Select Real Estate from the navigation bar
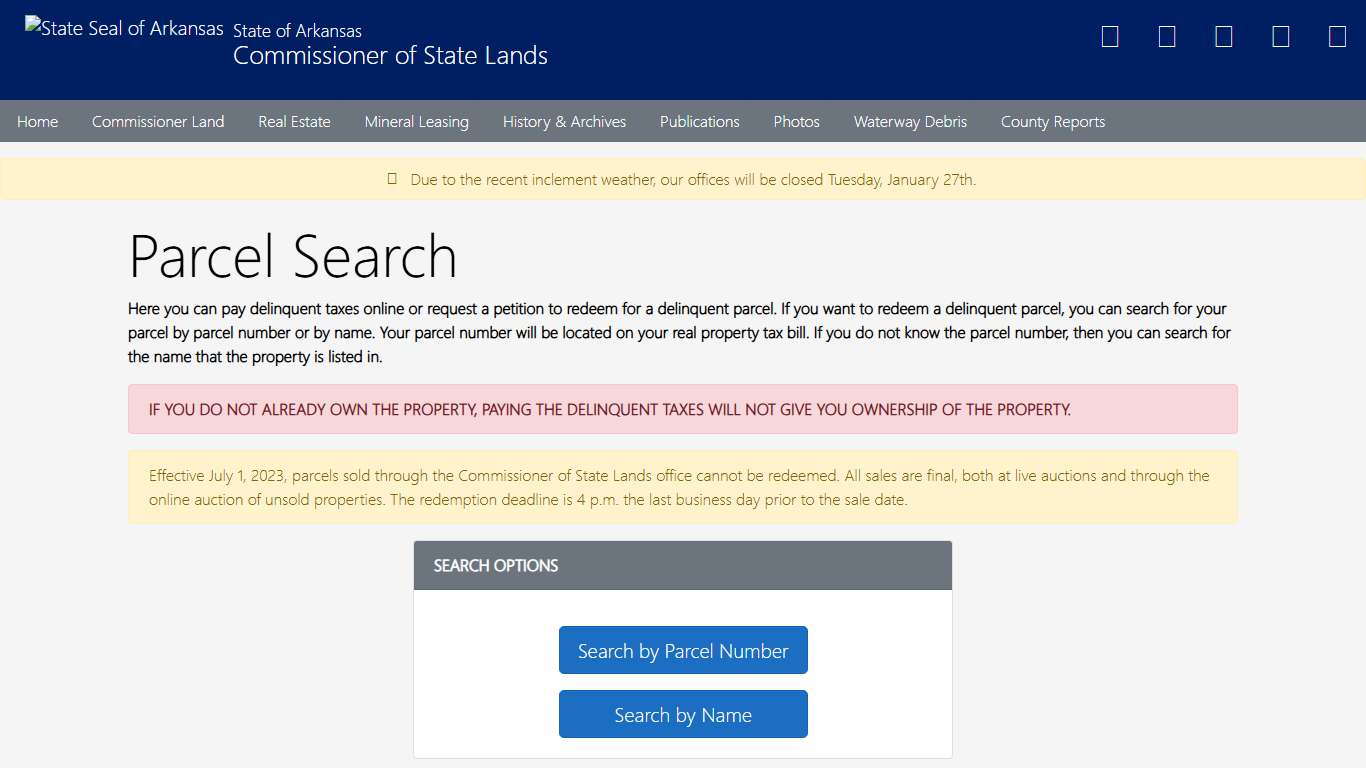Screen dimensions: 1366x768 (294, 121)
